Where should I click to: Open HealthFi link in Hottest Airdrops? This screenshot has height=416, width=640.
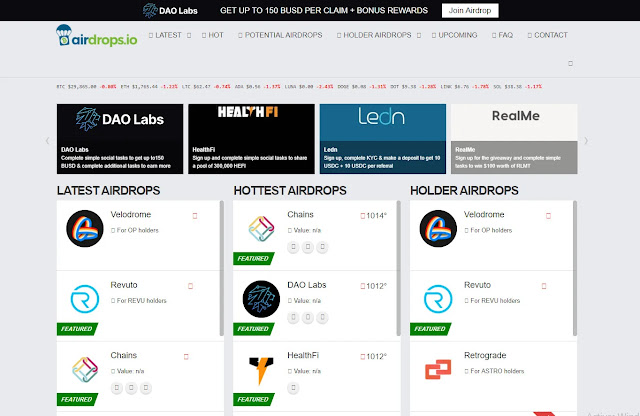coord(303,355)
